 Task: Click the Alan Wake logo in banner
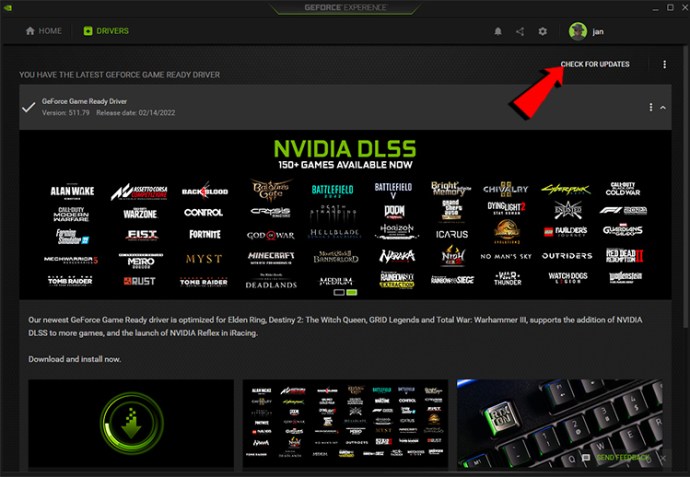coord(72,191)
